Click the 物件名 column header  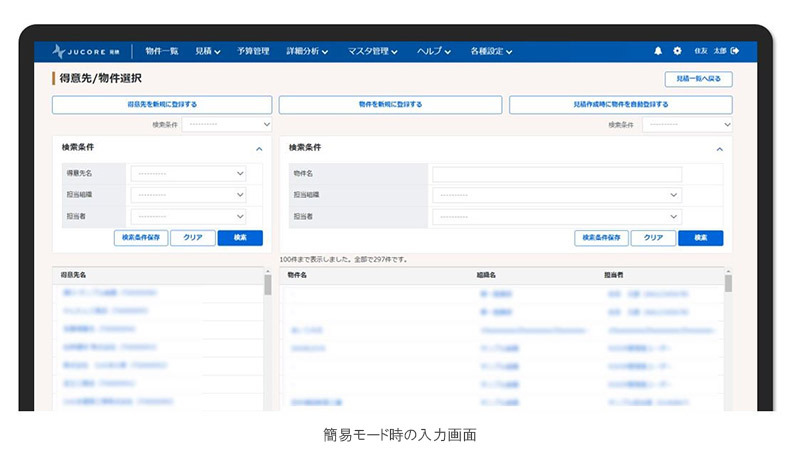click(x=297, y=275)
